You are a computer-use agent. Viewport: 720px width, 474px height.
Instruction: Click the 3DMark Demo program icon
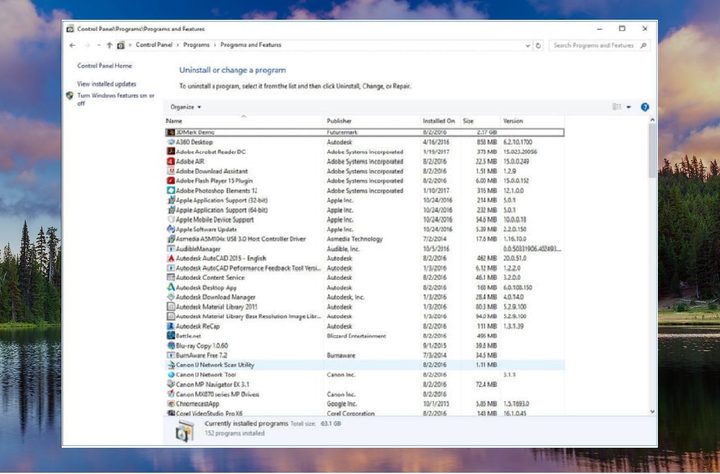(171, 132)
